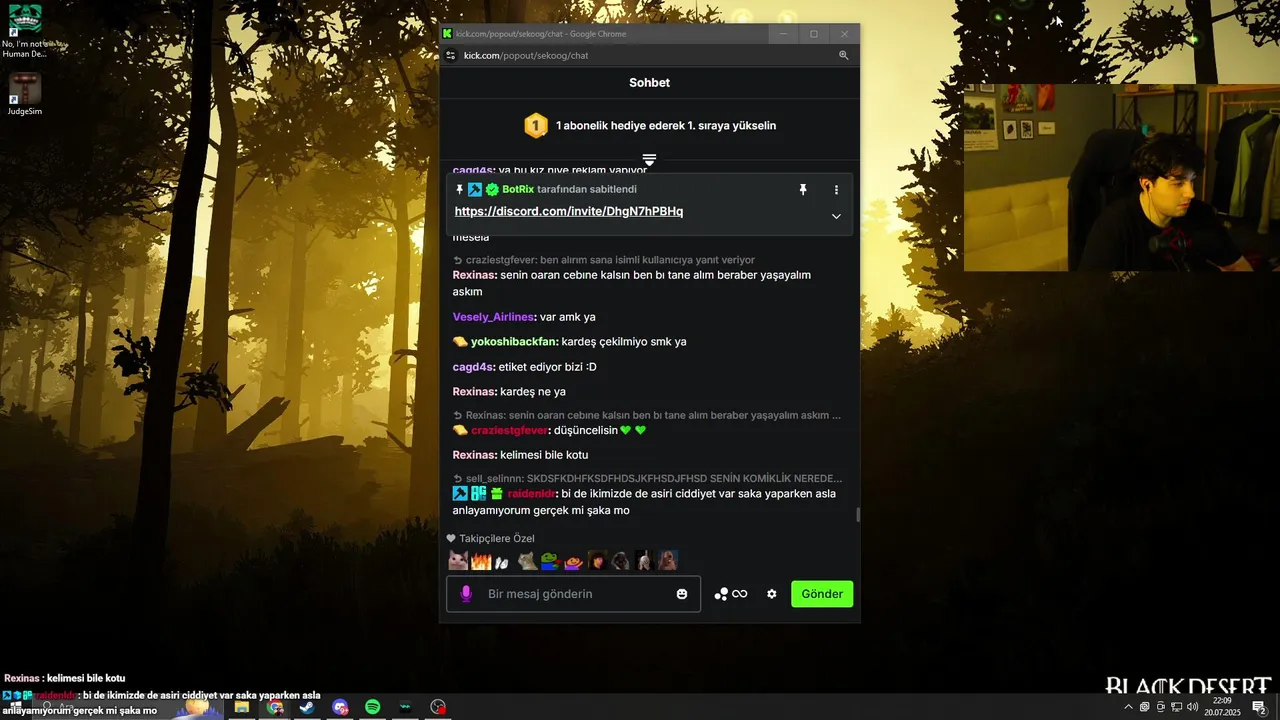
Task: Open Spotify from the taskbar
Action: pos(372,707)
